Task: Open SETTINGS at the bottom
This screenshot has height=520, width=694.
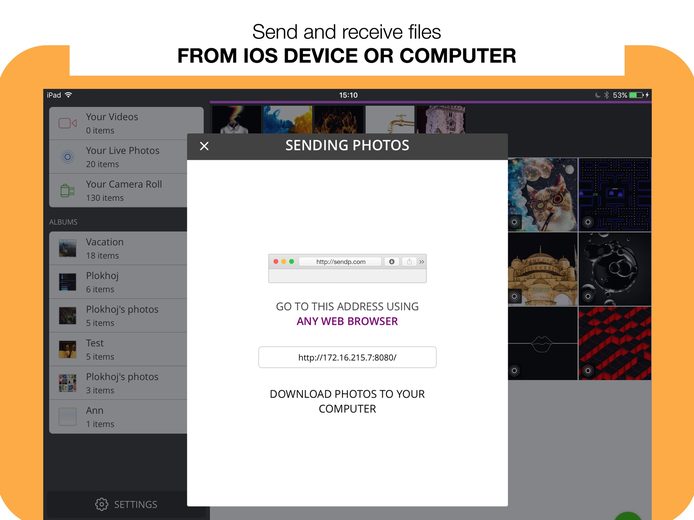Action: 126,504
